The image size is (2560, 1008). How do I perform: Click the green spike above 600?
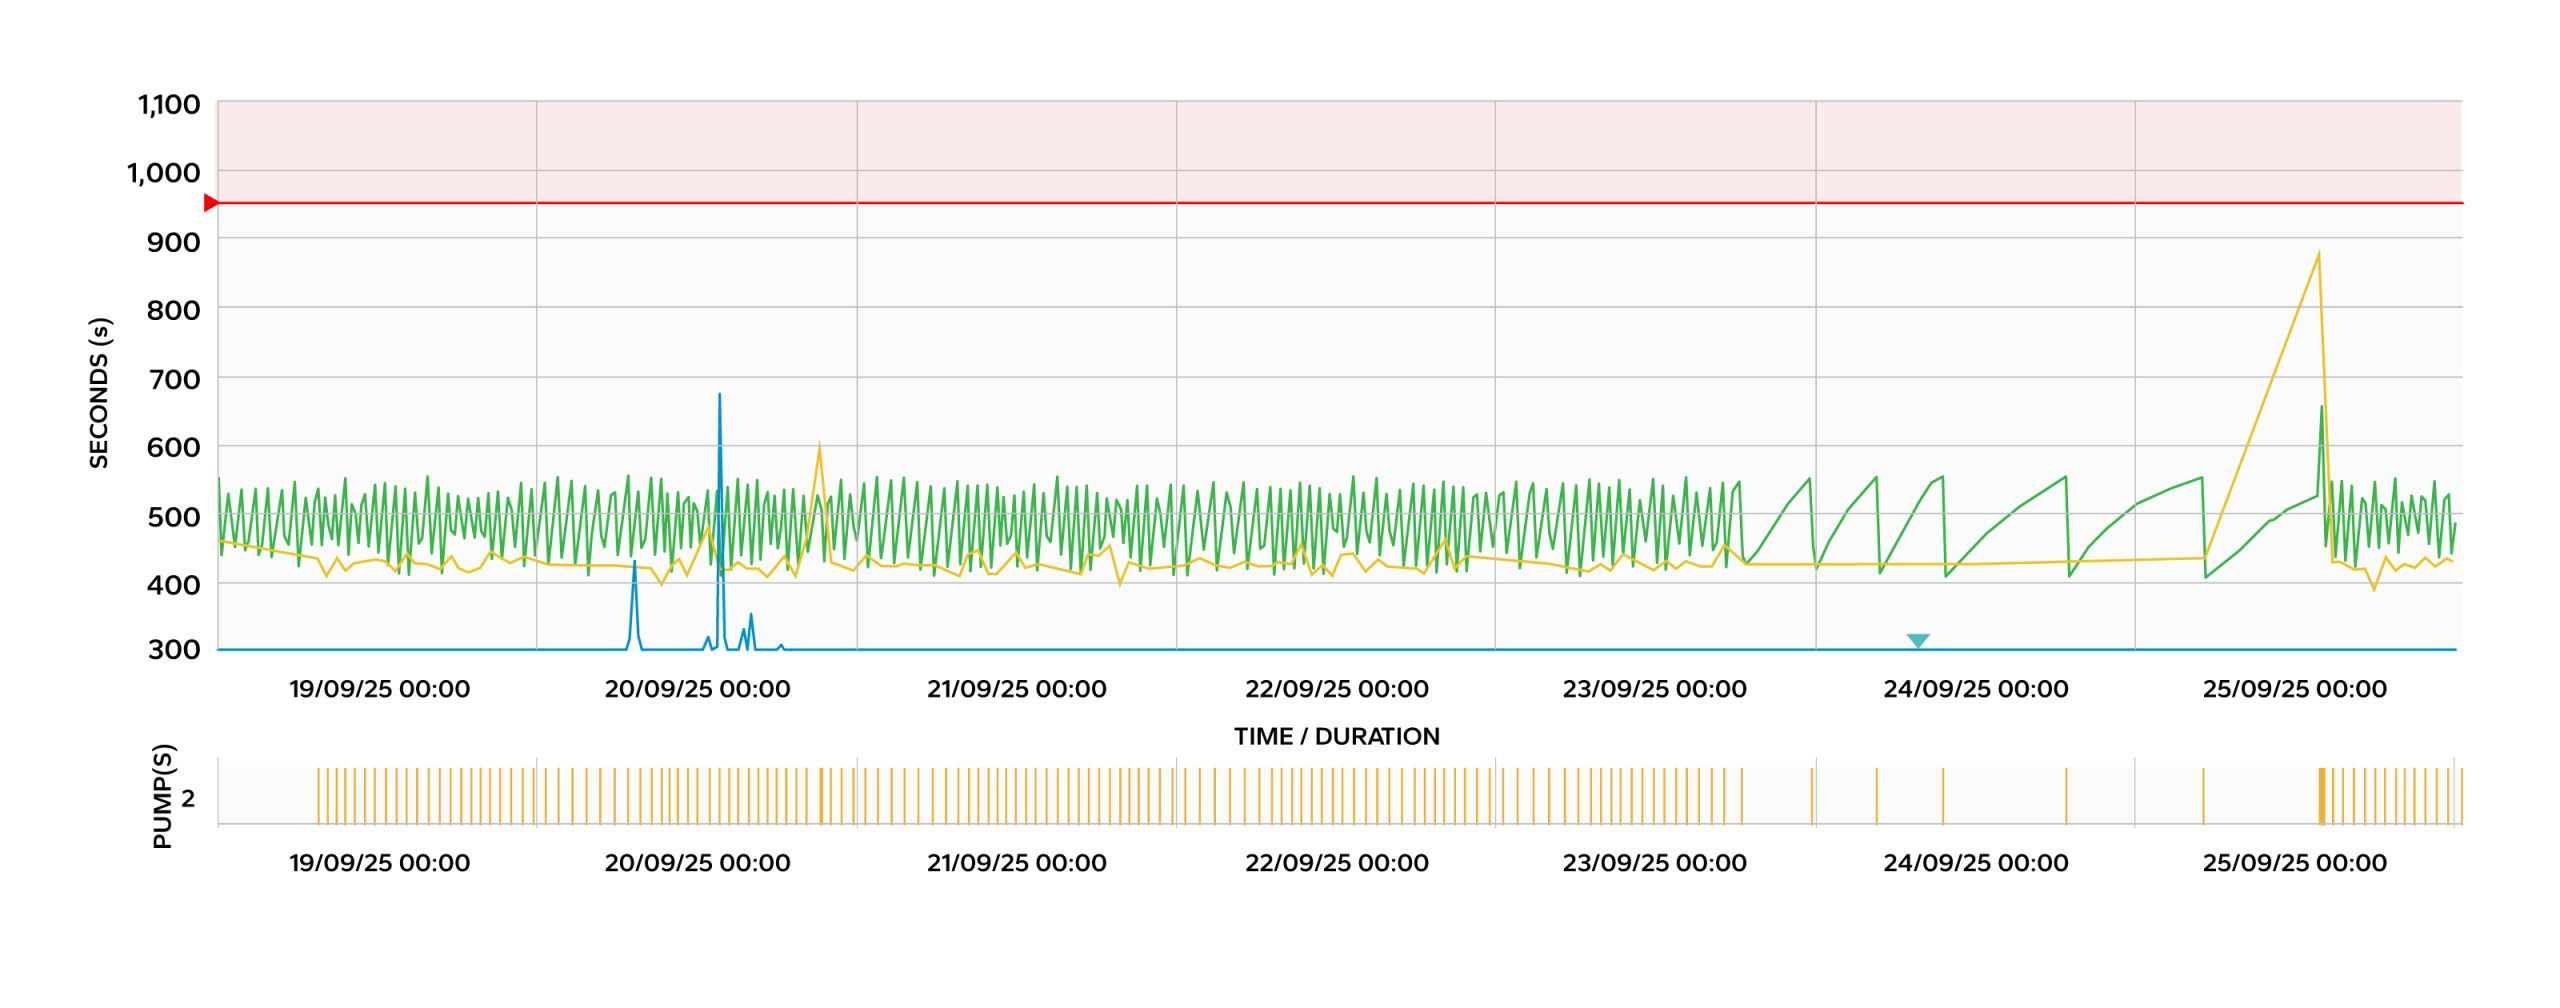[x=2321, y=408]
